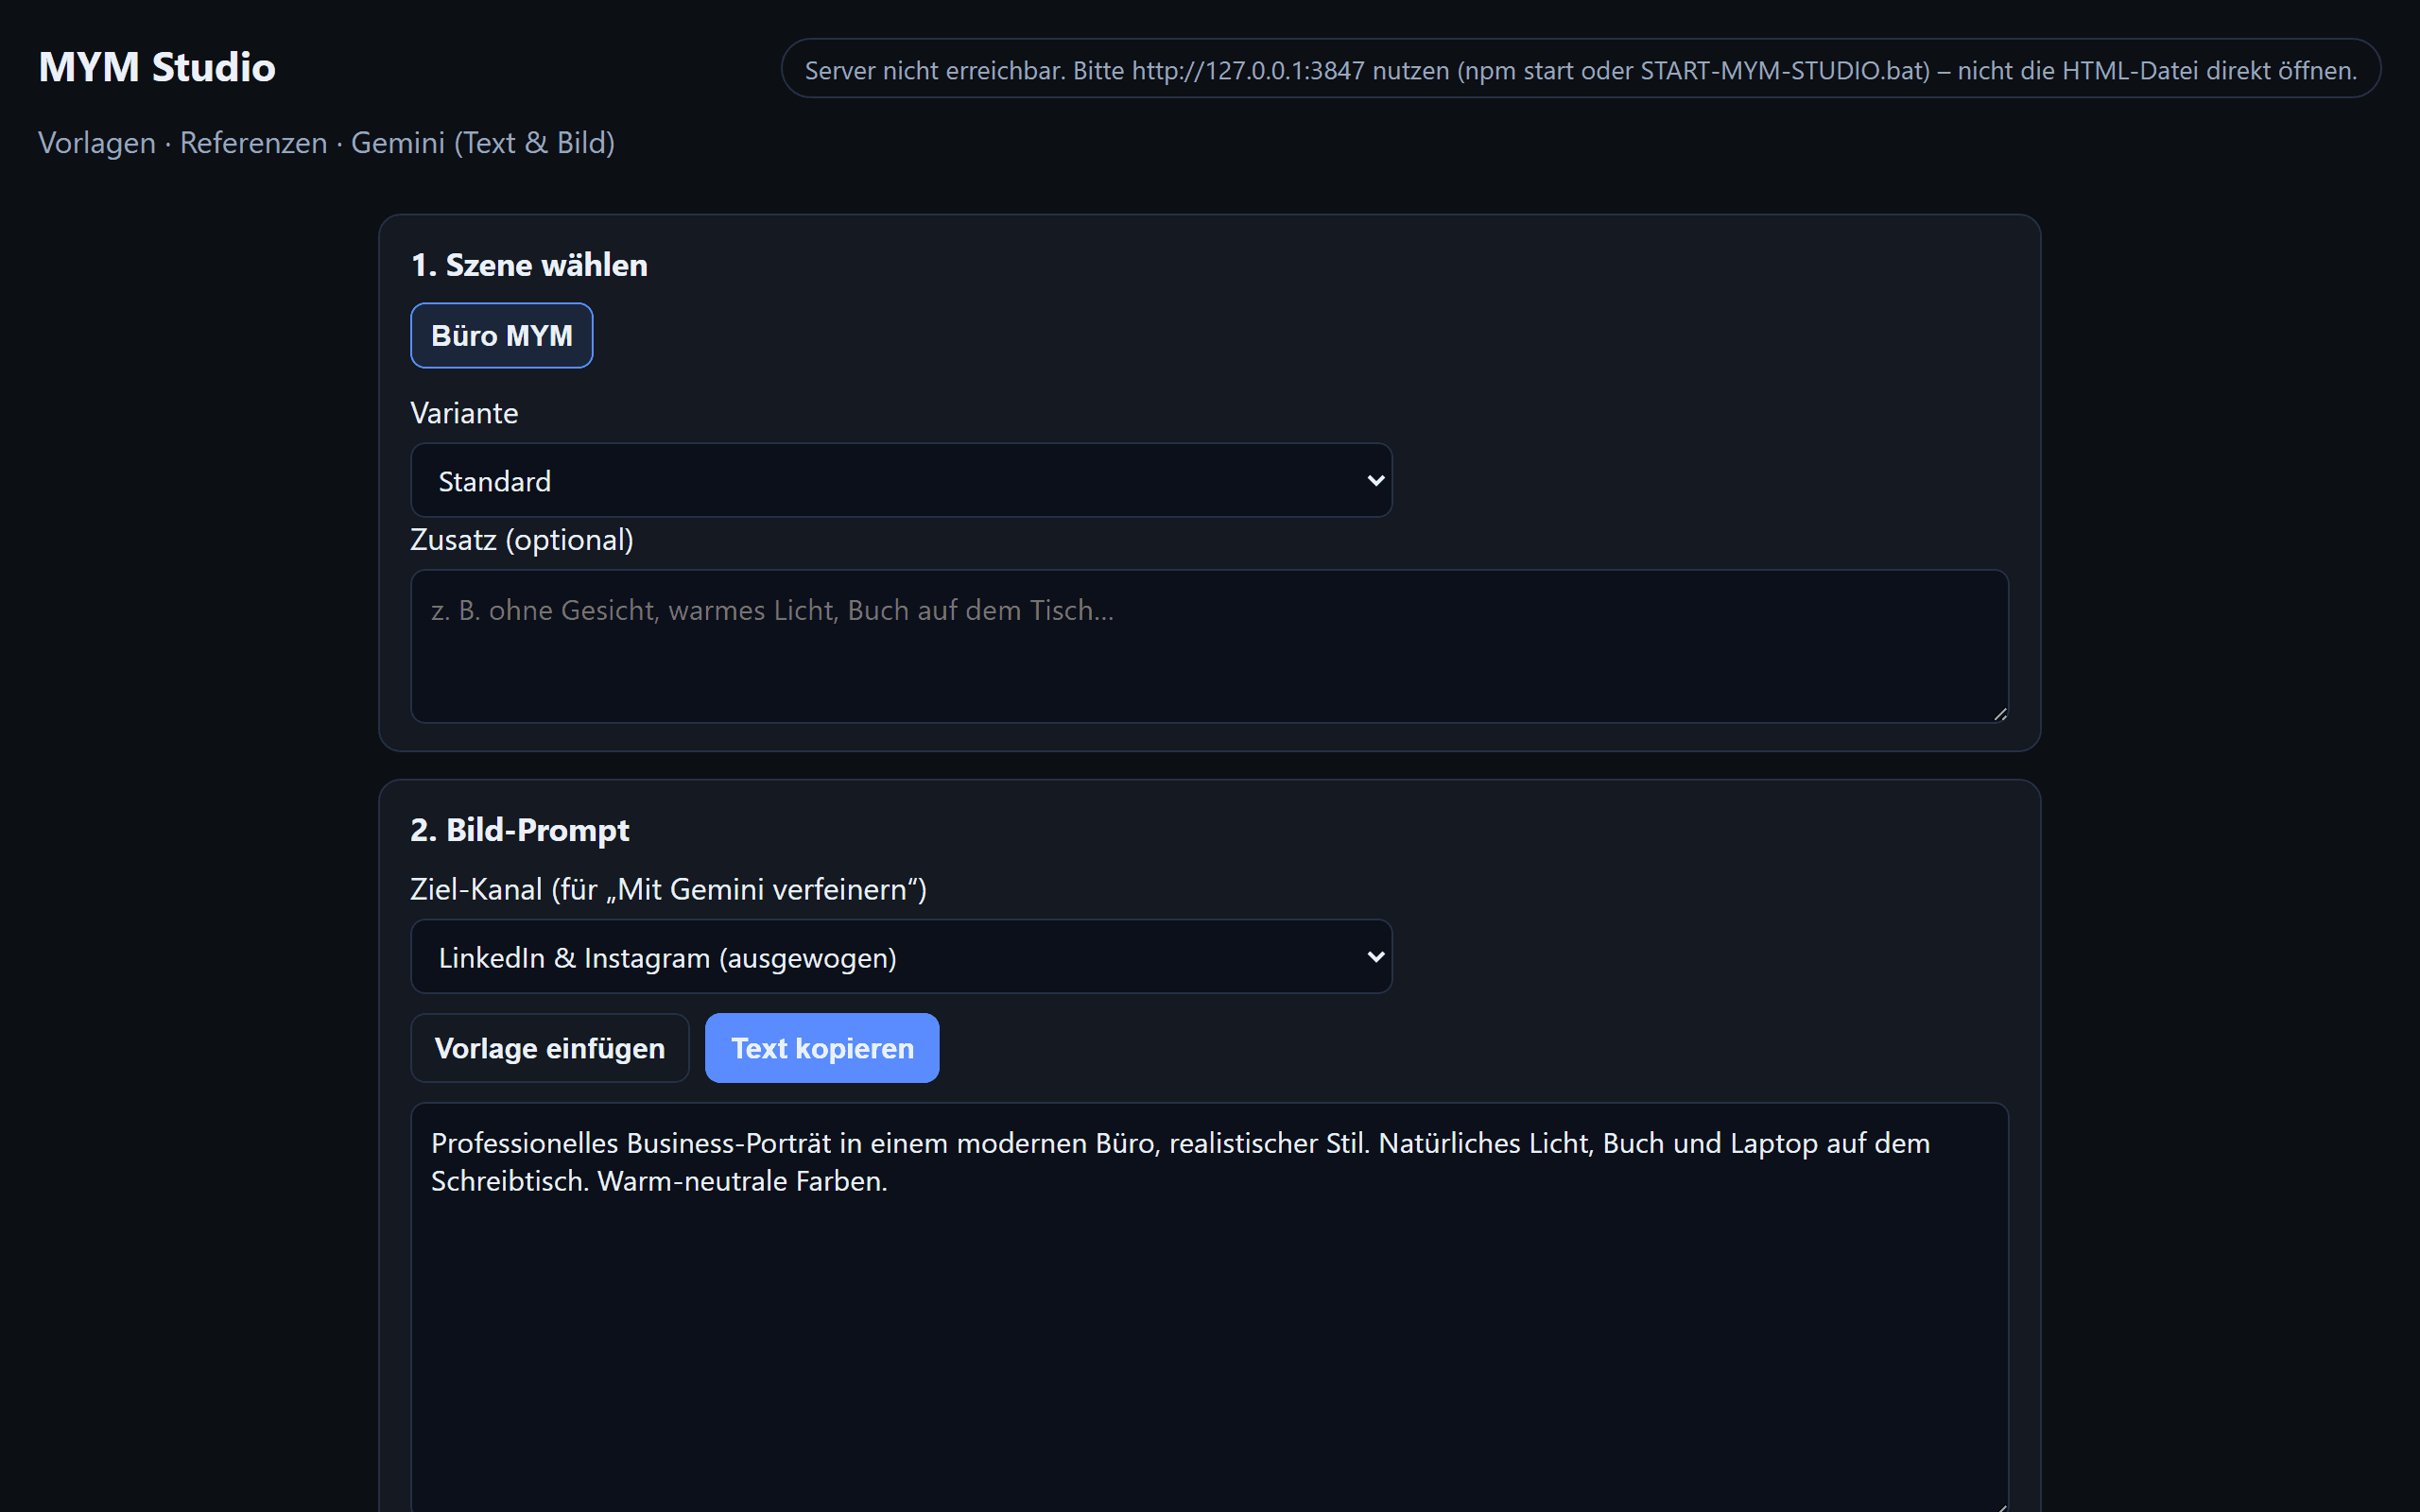Click the Zusatz (optional) label

point(522,540)
